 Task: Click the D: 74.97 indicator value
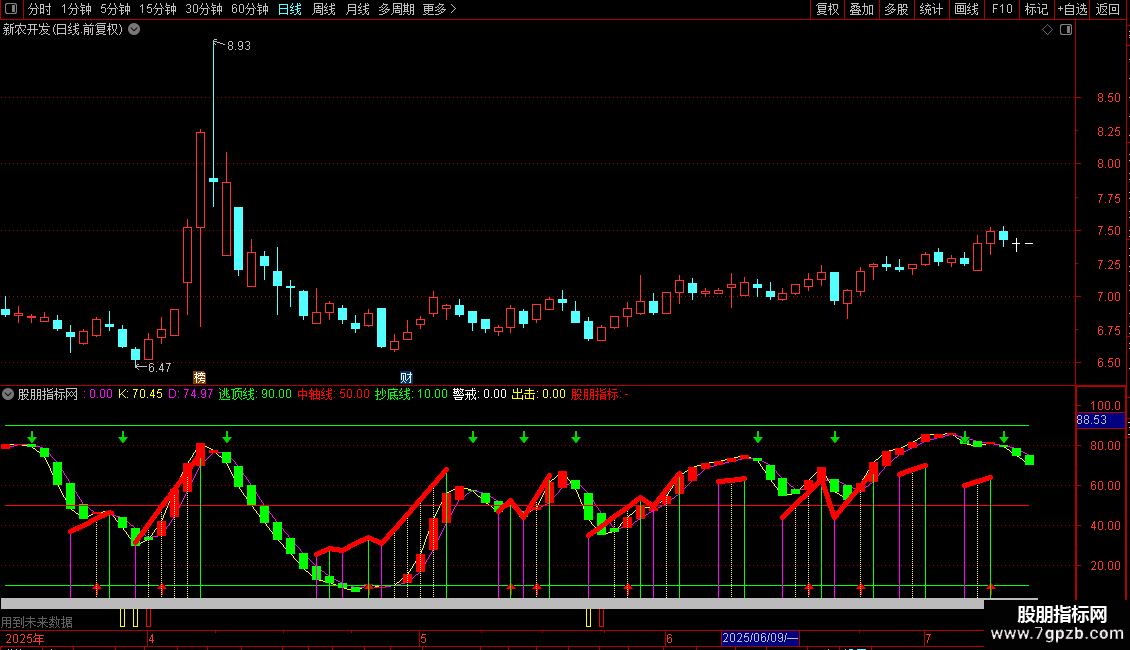[x=191, y=394]
